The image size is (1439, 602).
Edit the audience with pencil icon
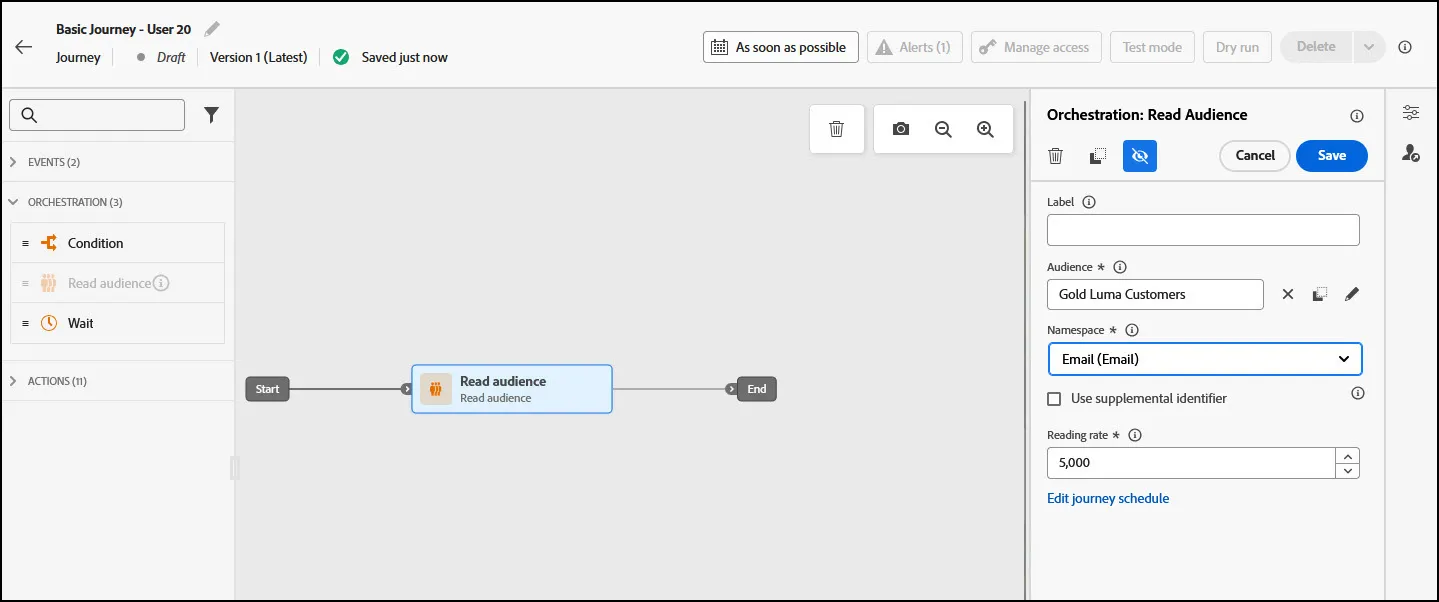(x=1352, y=294)
